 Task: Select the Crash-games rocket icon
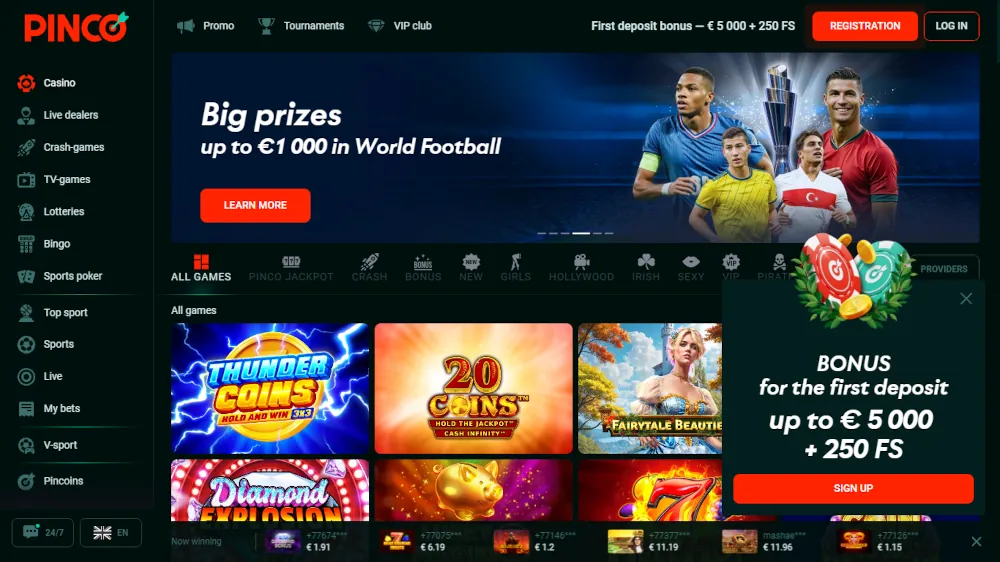pos(26,147)
